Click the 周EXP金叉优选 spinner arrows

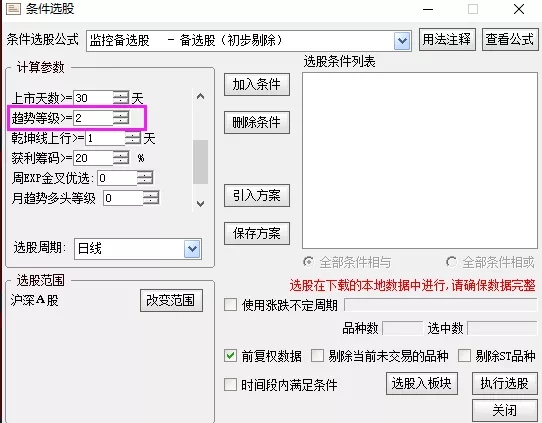pos(145,178)
